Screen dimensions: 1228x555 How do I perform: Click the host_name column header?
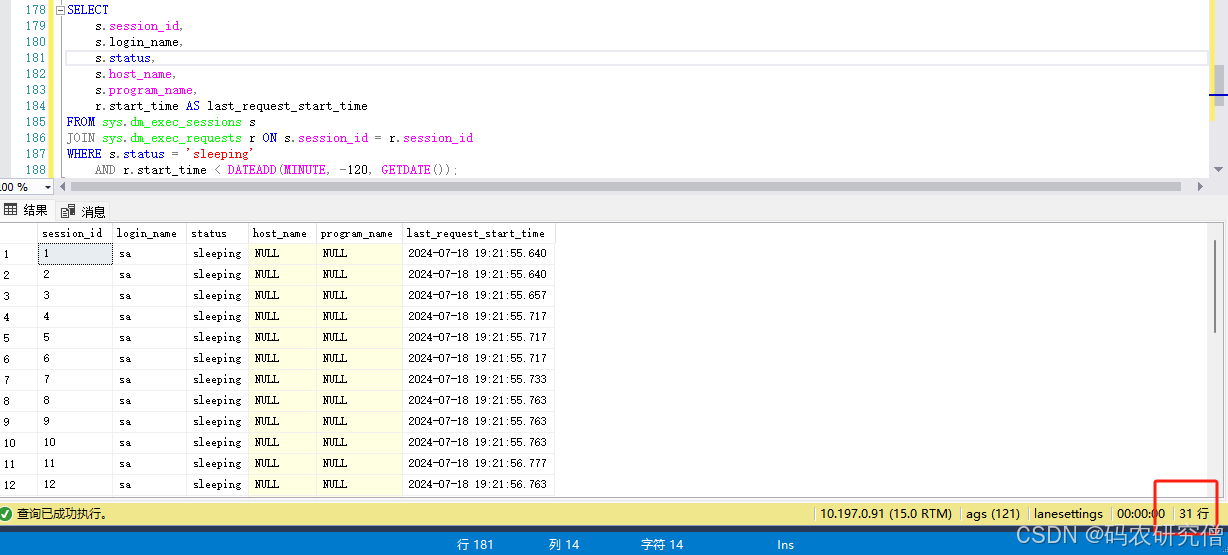pos(282,233)
